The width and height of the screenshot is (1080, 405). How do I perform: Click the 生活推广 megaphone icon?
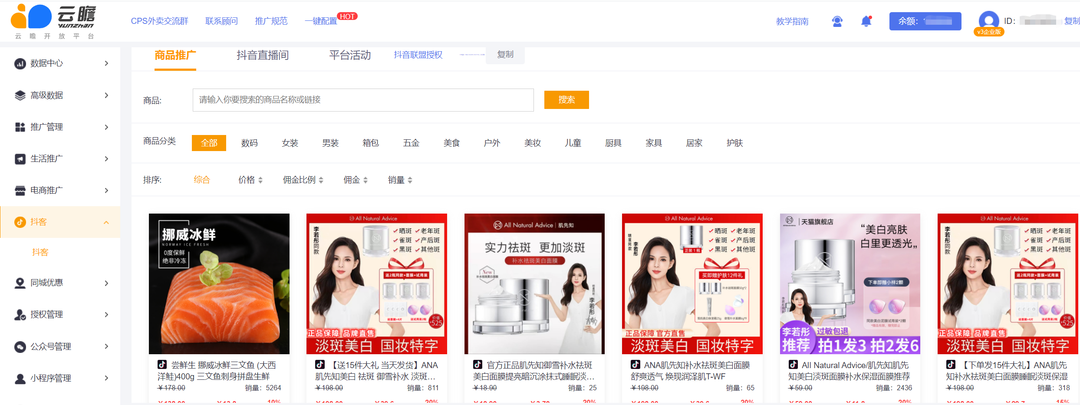pyautogui.click(x=20, y=159)
